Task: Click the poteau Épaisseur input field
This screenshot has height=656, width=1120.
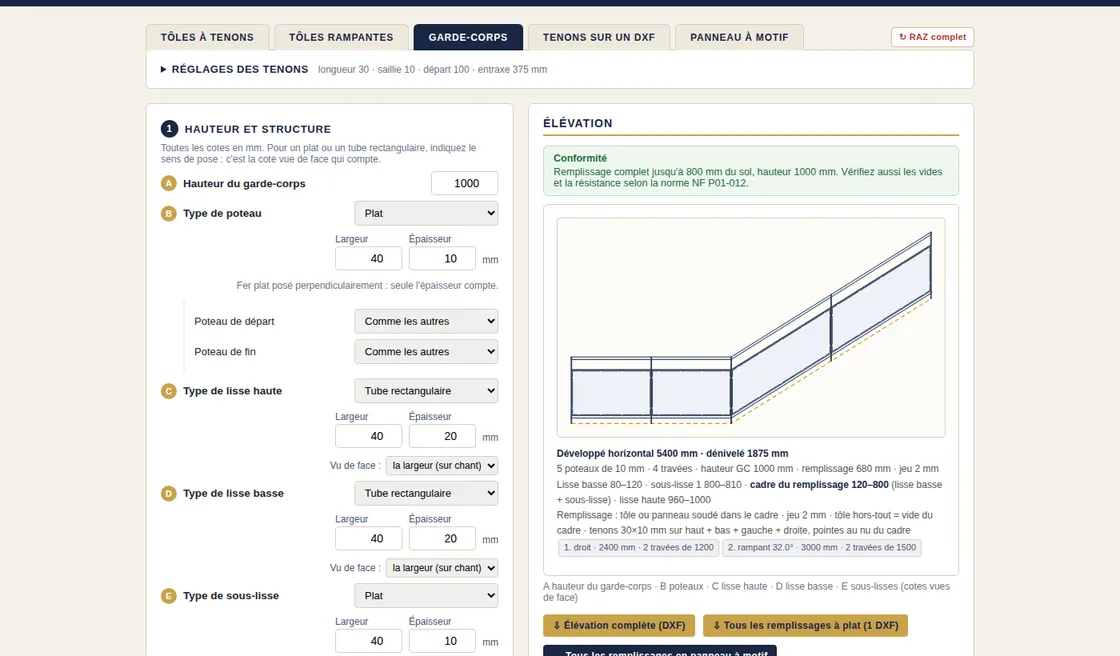Action: pos(442,259)
